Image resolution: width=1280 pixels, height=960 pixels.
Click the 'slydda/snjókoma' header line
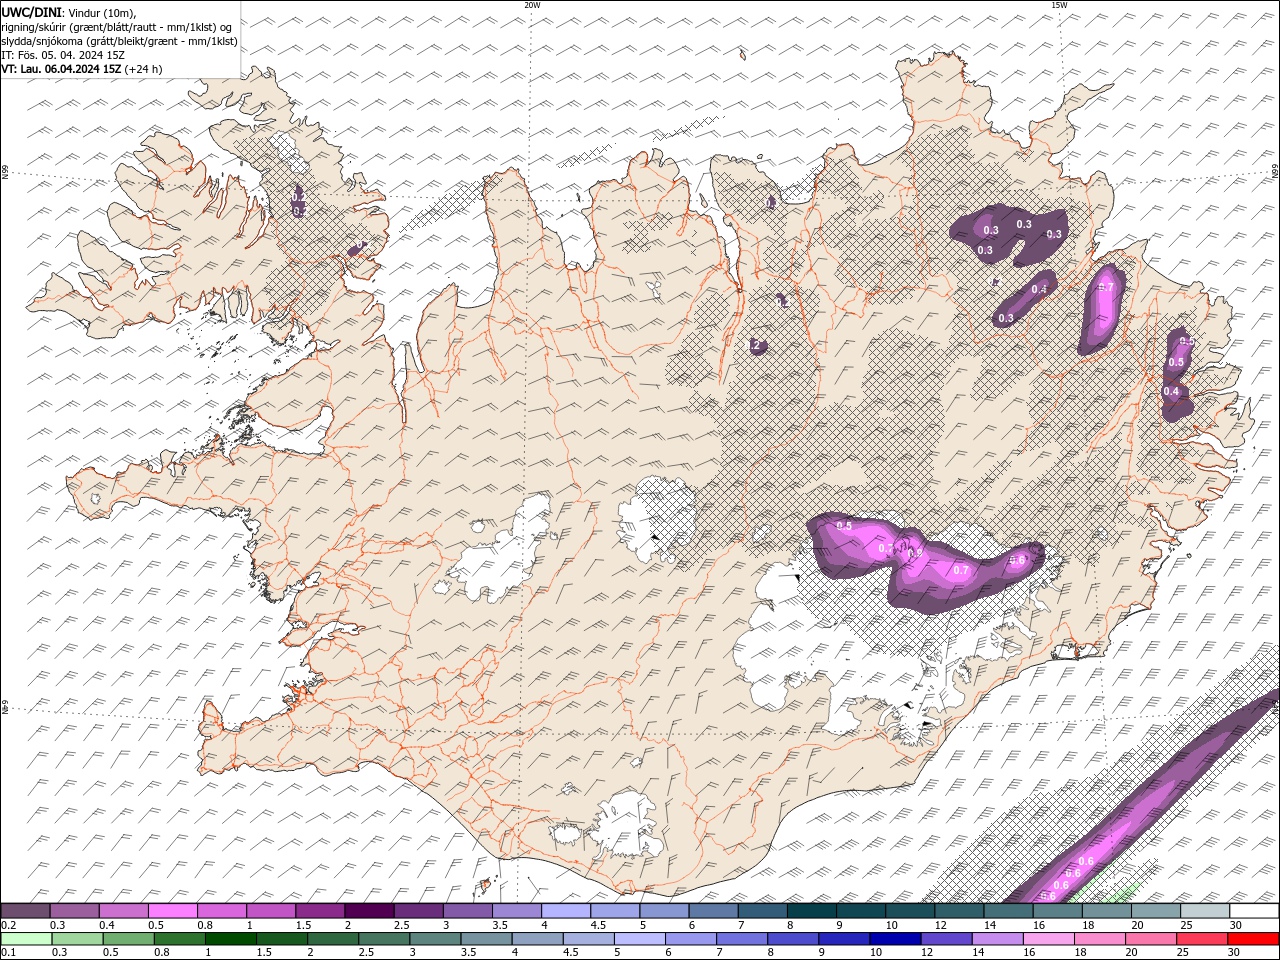coord(120,41)
